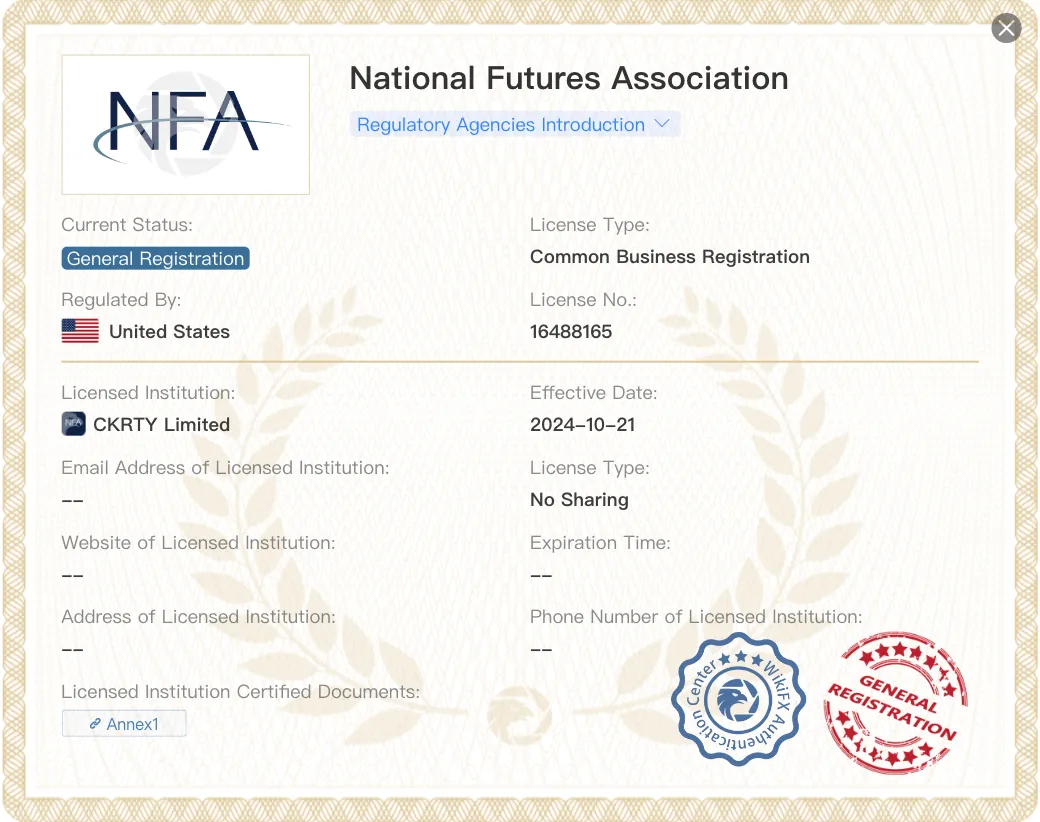The image size is (1040, 822).
Task: Click the chevron next to Regulatory Agencies Introduction
Action: [x=662, y=123]
